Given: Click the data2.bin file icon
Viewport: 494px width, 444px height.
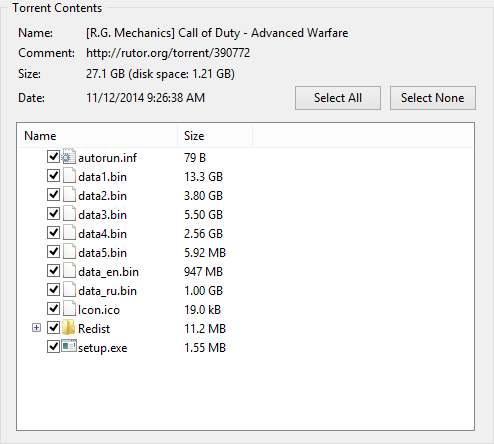Looking at the screenshot, I should click(69, 195).
